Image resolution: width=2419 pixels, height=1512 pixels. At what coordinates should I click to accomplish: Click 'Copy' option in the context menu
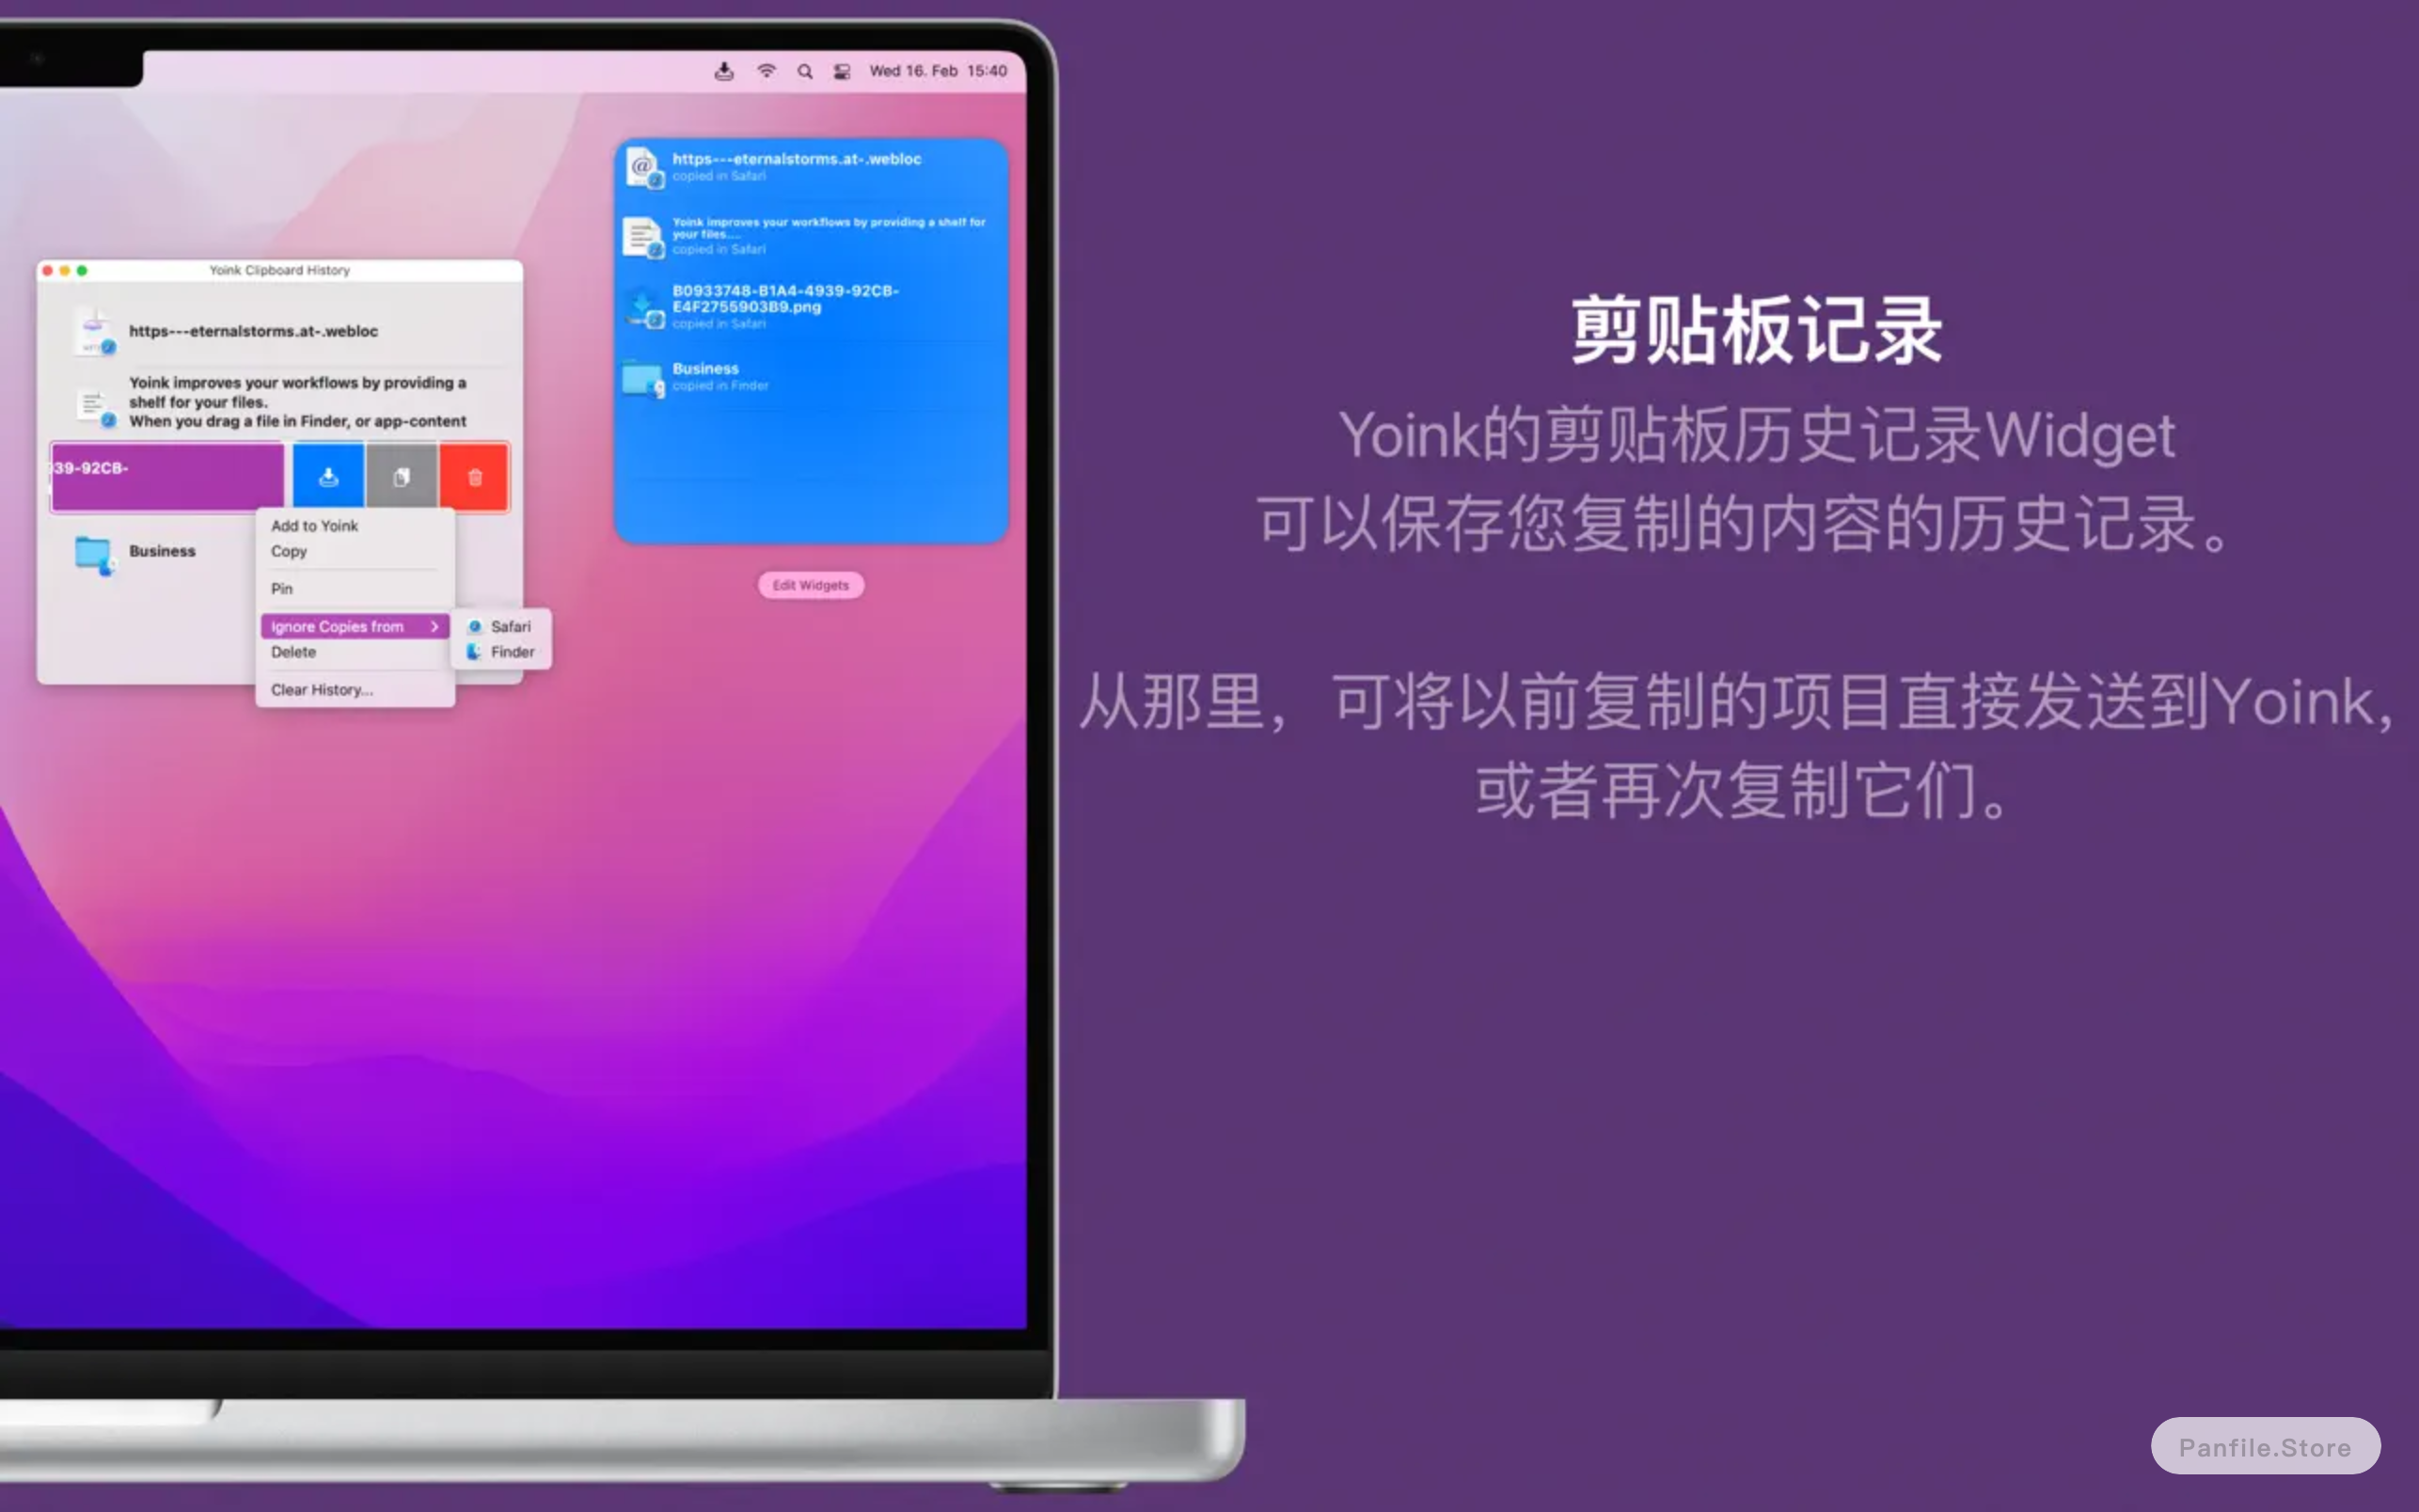pos(288,550)
